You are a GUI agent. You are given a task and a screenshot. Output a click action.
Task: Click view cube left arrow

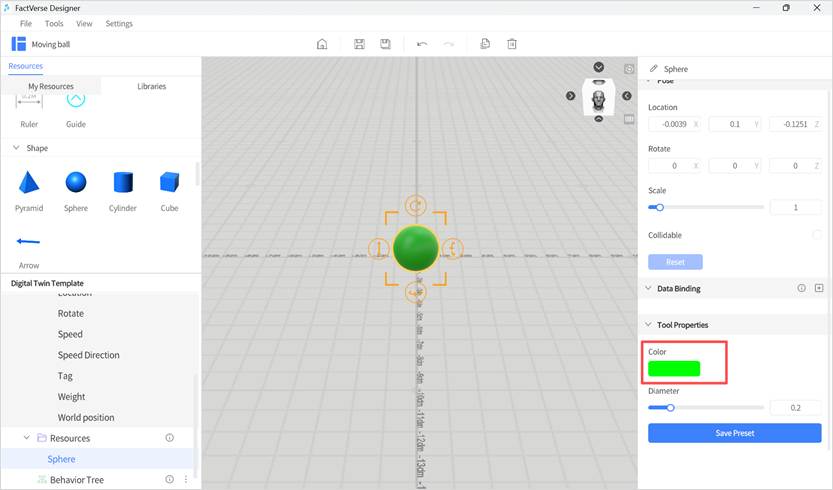coord(571,96)
